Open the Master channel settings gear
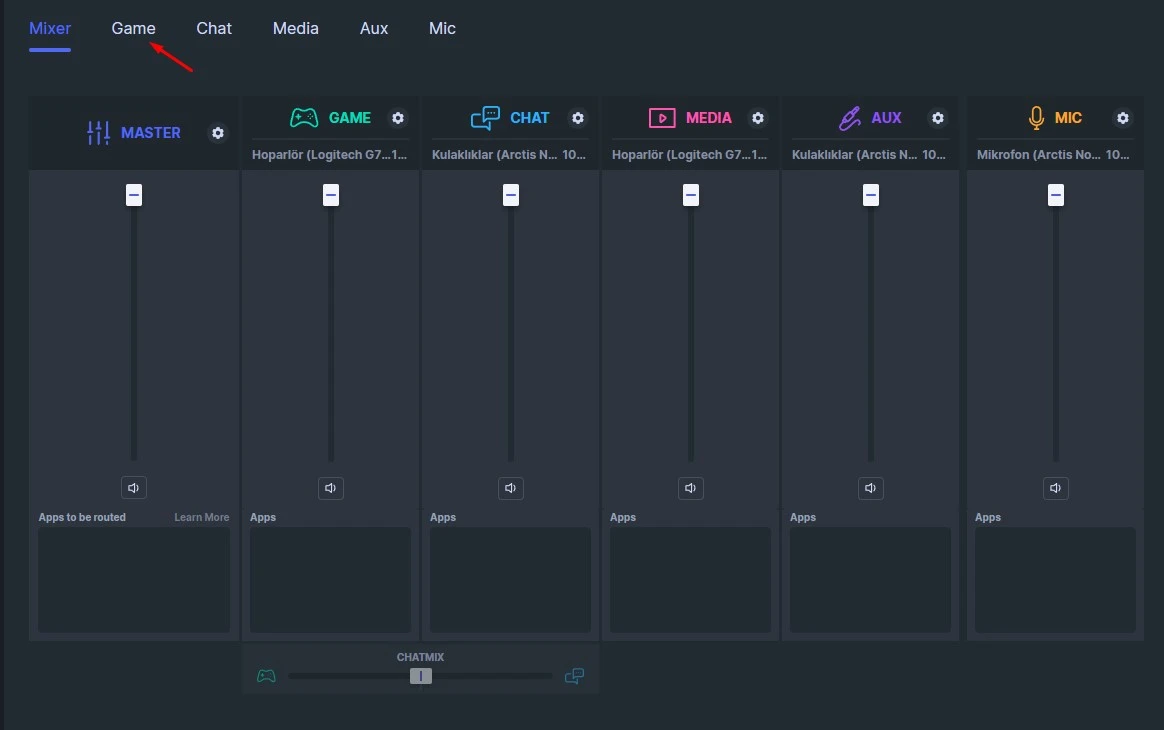1164x730 pixels. [x=218, y=133]
